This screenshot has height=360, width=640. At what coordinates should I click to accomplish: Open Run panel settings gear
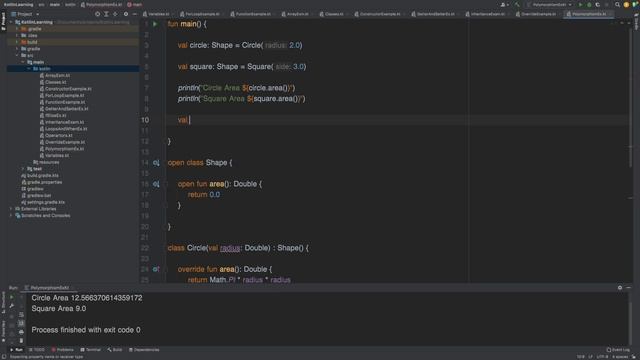pyautogui.click(x=620, y=288)
